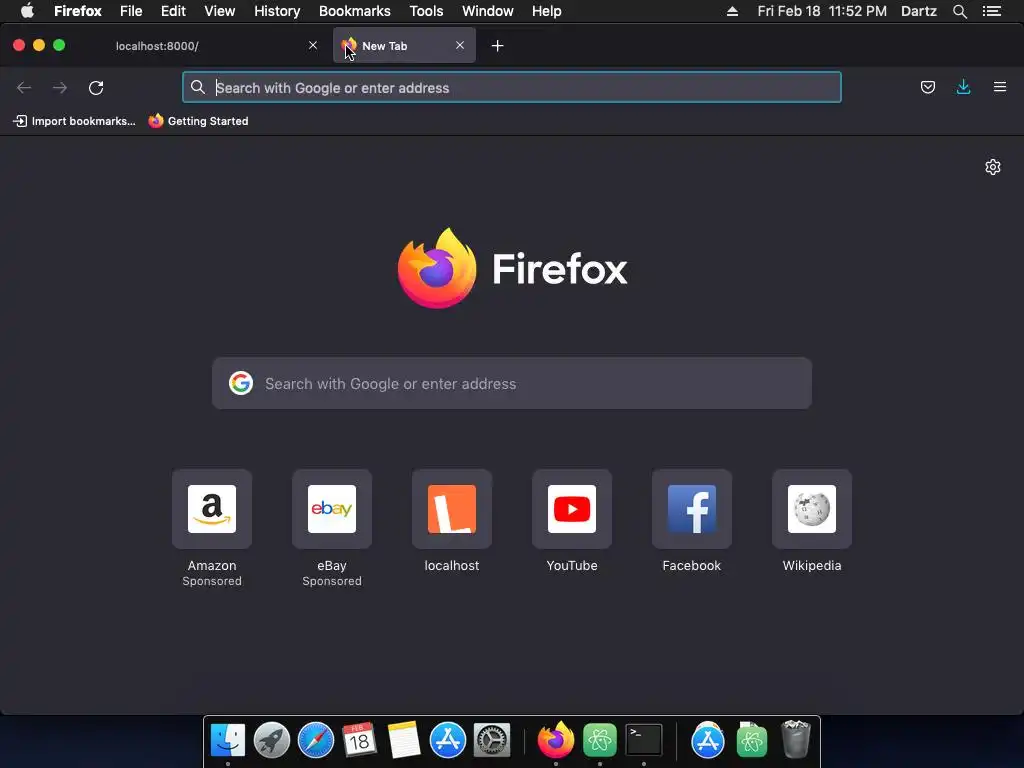Open the Amazon sponsored shortcut tile
This screenshot has width=1024, height=768.
pyautogui.click(x=212, y=509)
